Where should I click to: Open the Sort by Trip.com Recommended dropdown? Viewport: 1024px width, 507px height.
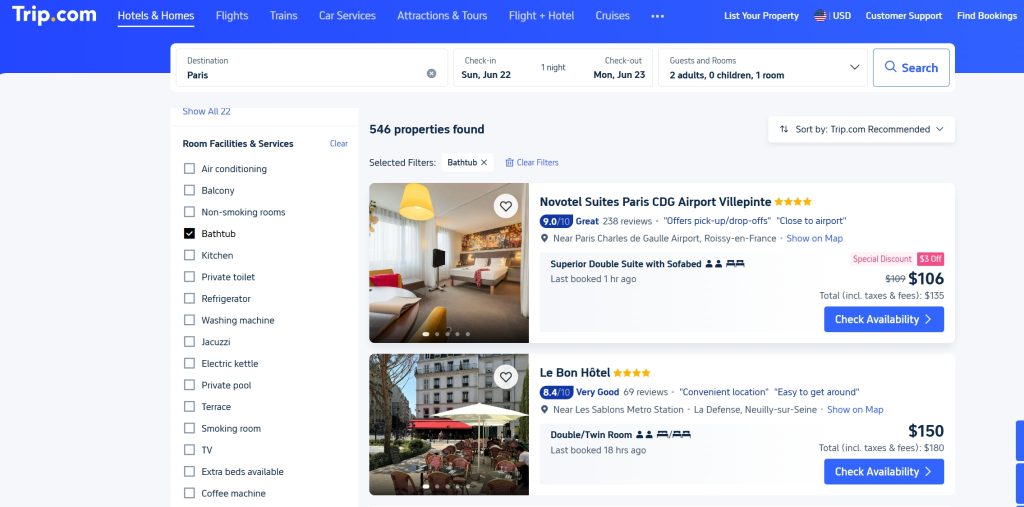click(861, 129)
